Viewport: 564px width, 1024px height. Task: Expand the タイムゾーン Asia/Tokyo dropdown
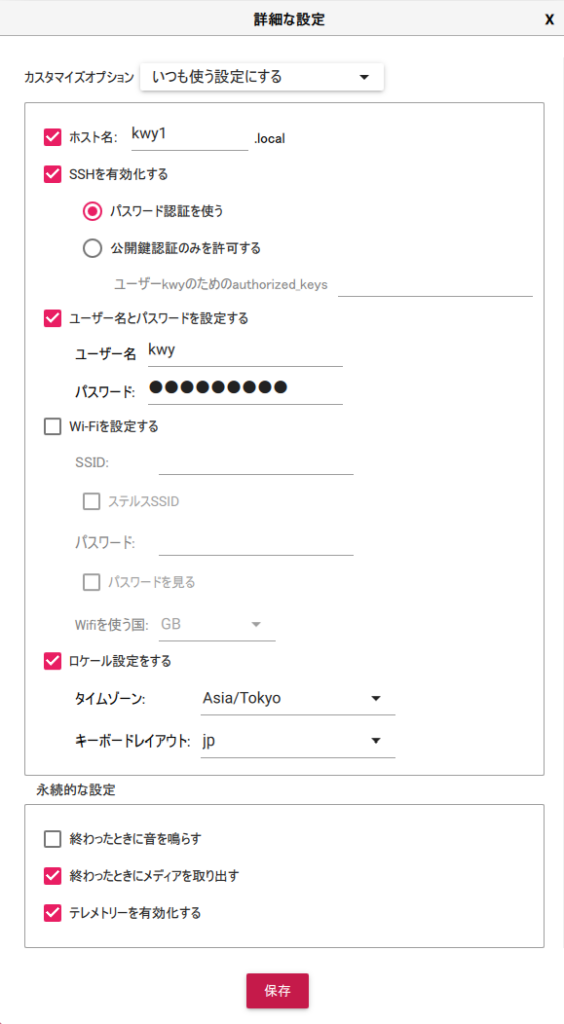[x=298, y=699]
